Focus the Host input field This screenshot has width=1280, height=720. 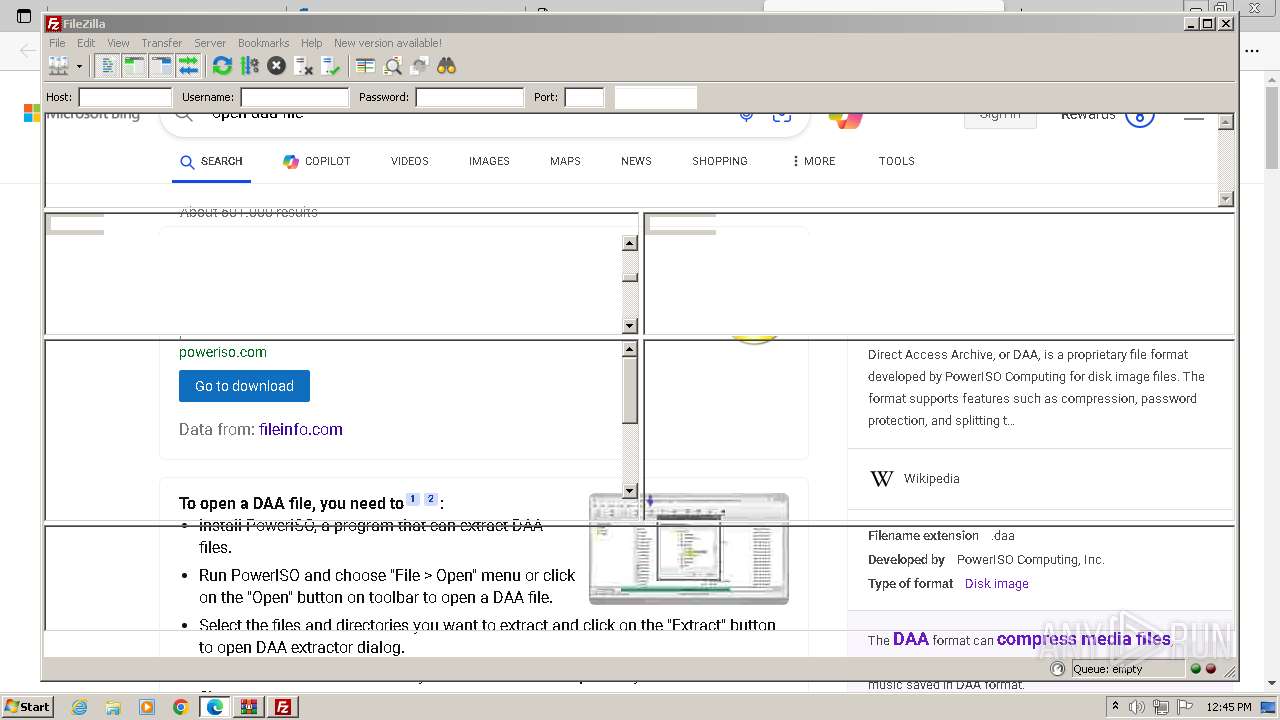tap(125, 97)
